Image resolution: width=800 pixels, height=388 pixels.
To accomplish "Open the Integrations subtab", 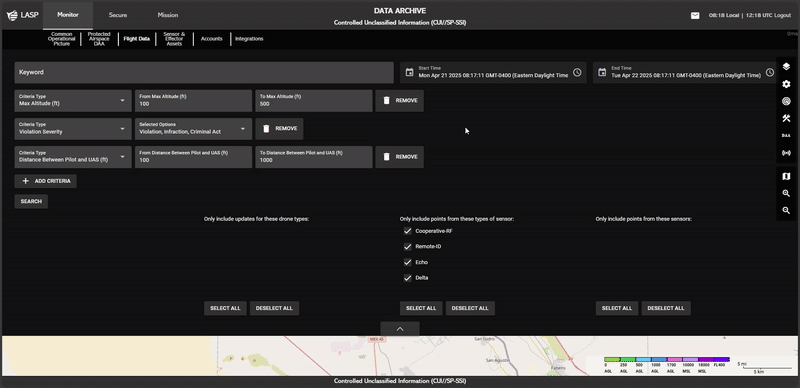I will pyautogui.click(x=249, y=39).
